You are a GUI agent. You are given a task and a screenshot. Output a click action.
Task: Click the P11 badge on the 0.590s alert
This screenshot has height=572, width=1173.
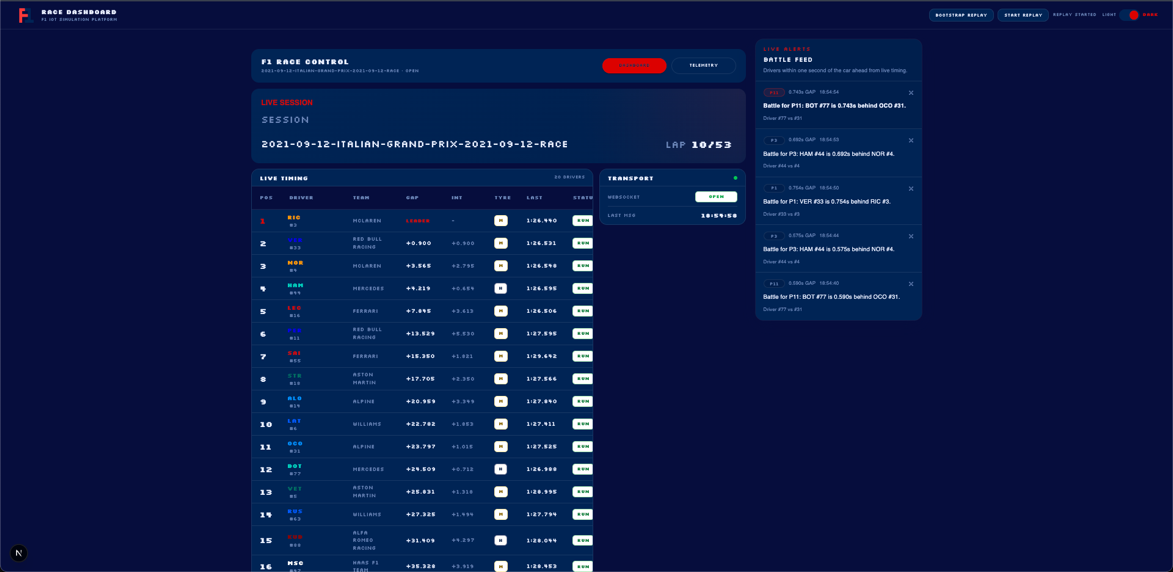[774, 283]
